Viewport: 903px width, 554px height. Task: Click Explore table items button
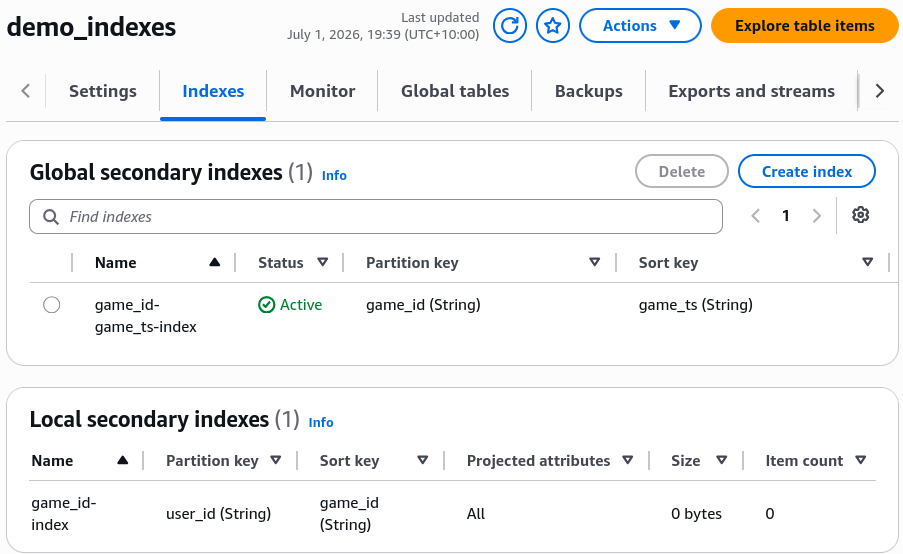click(x=805, y=26)
